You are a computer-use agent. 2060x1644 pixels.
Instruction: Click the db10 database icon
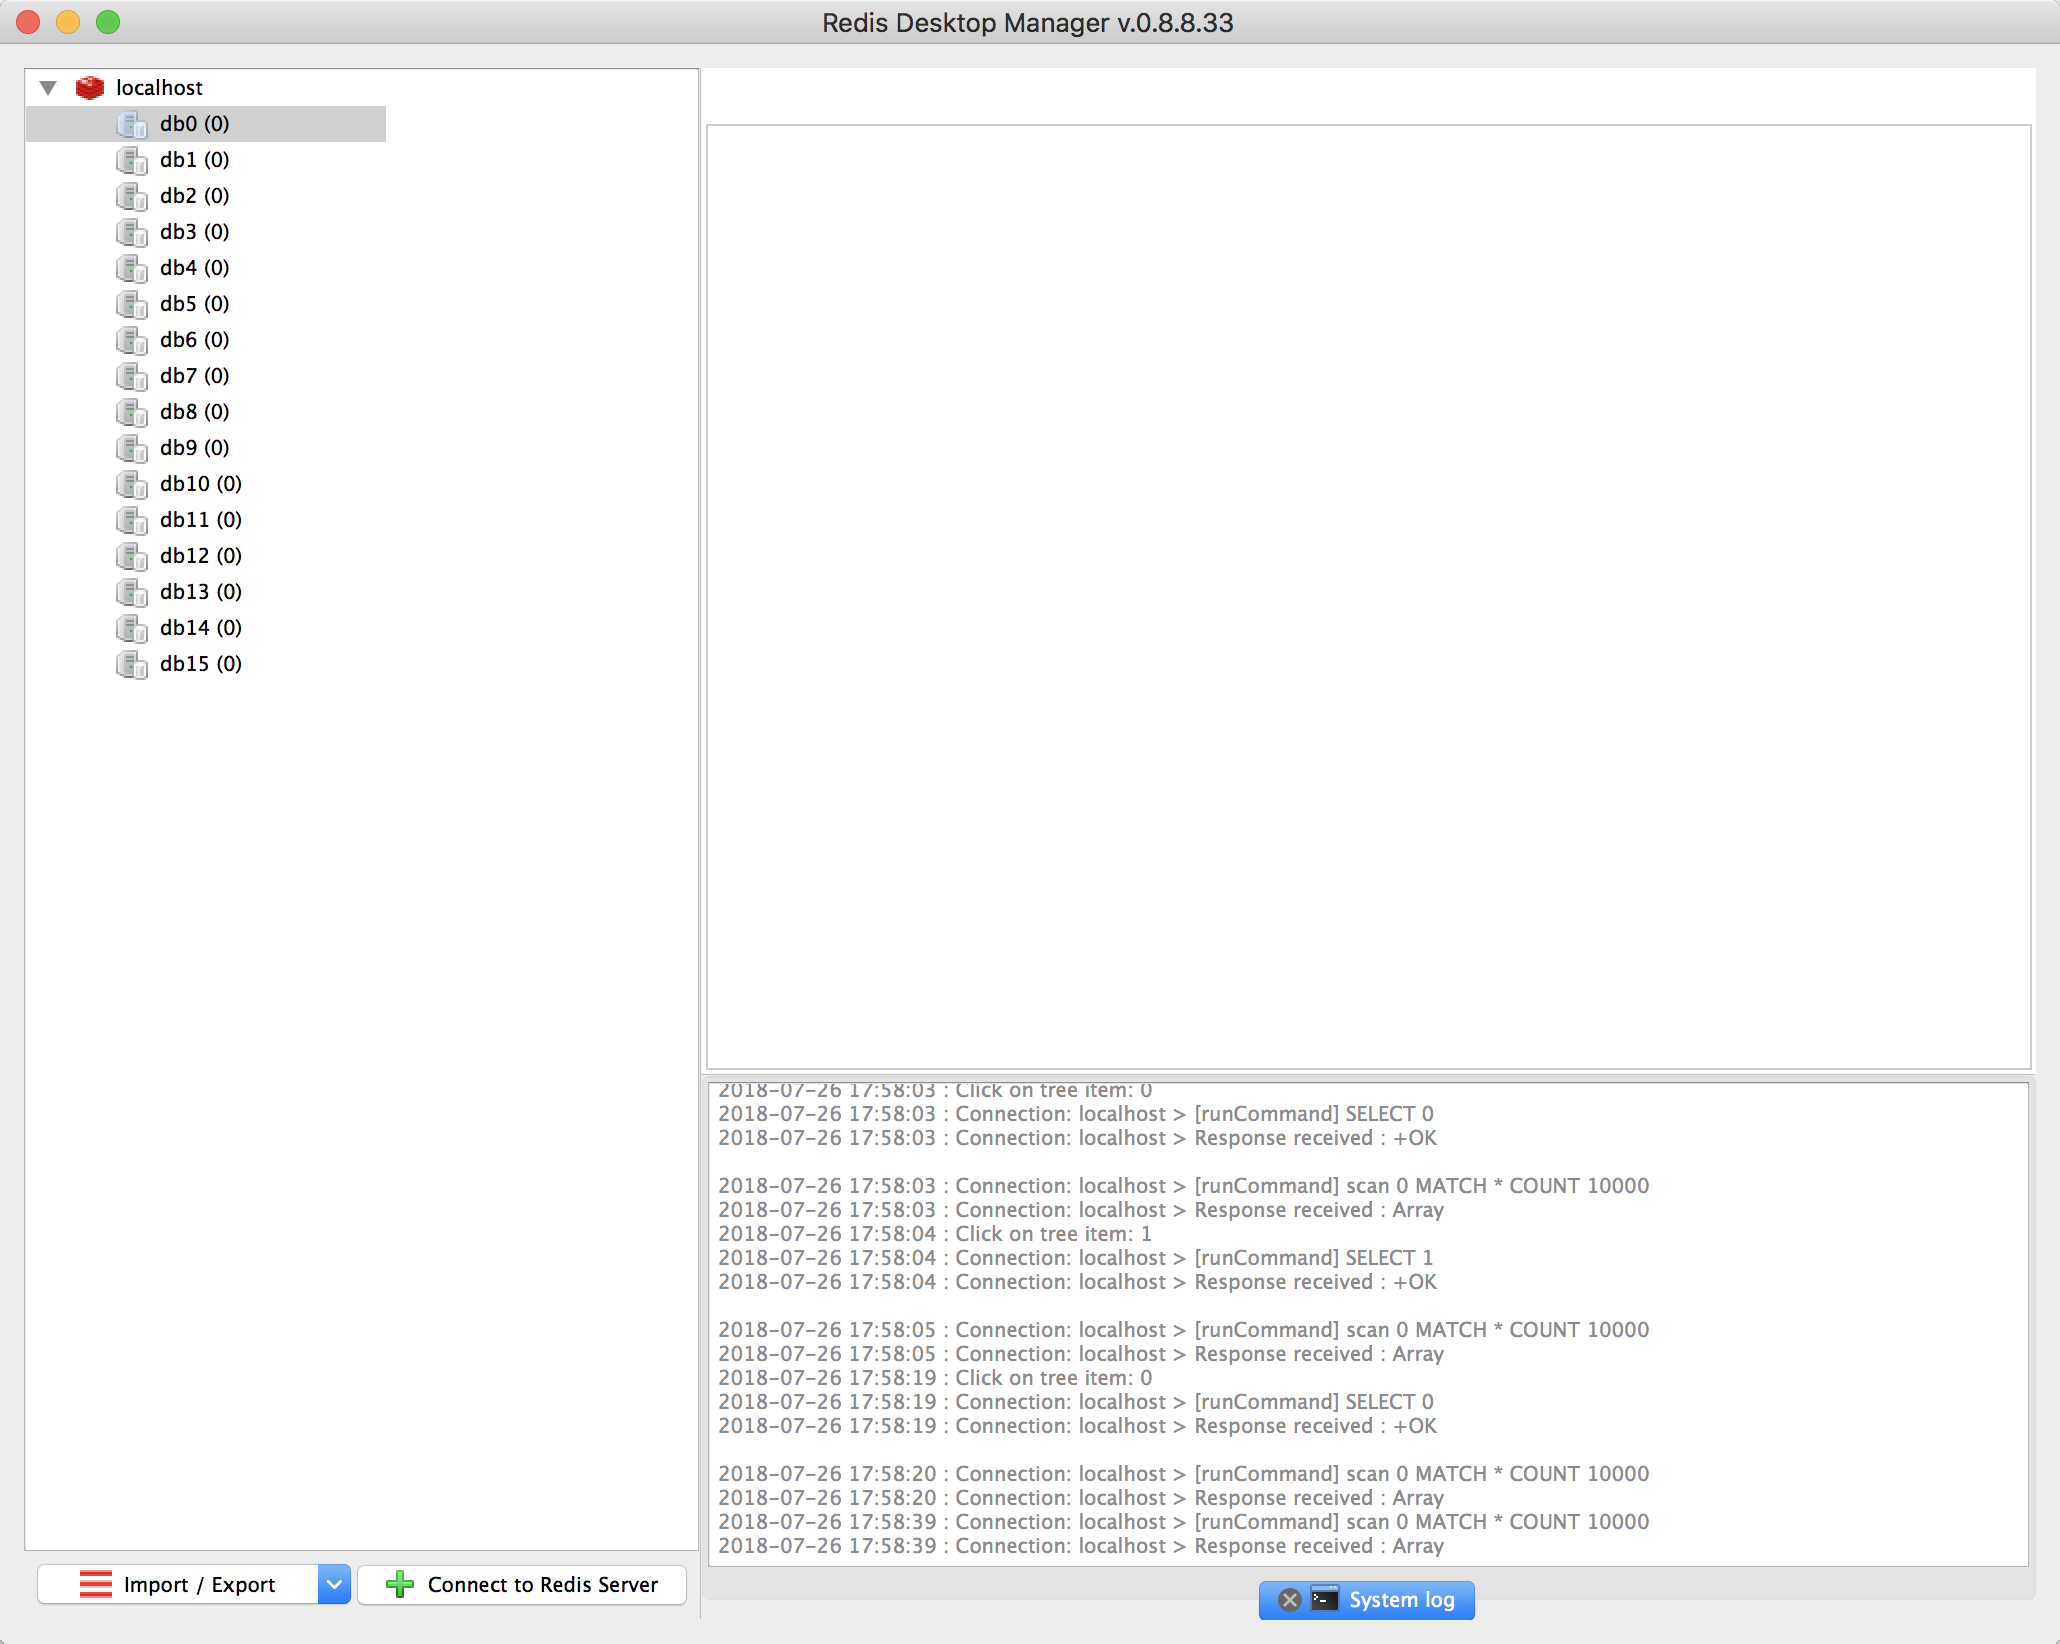pos(132,484)
